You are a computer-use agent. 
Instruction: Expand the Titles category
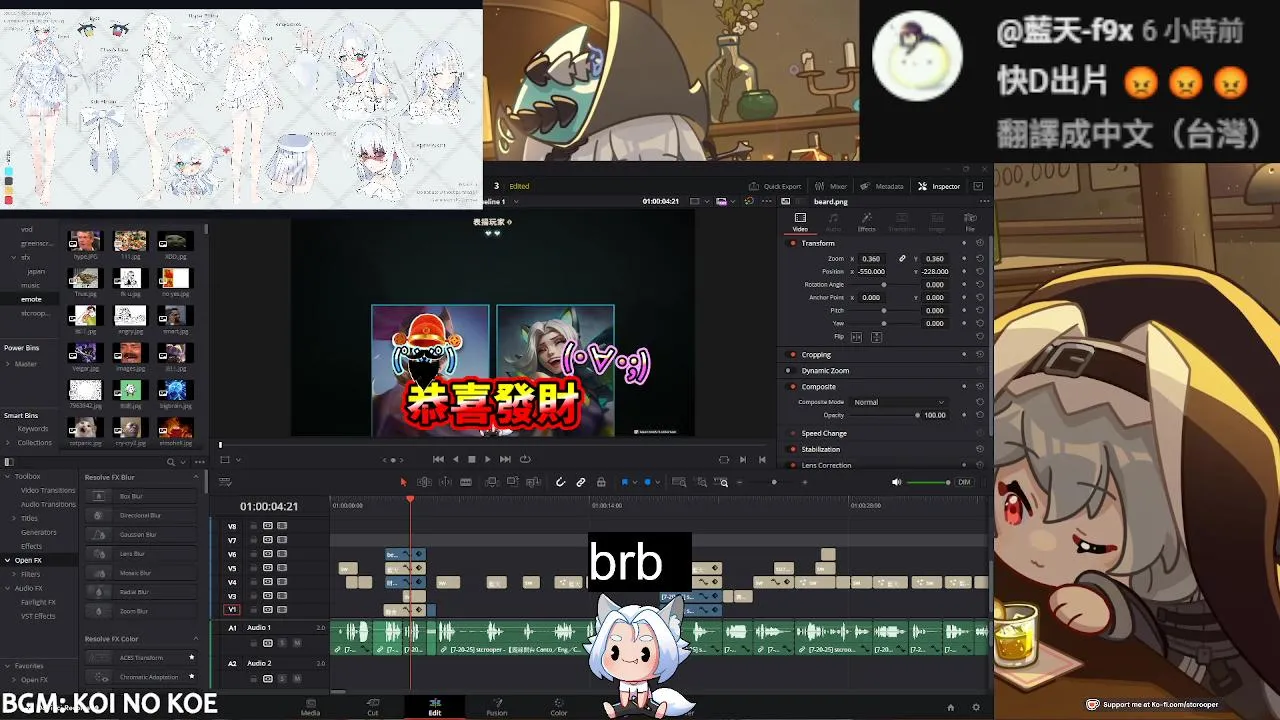15,518
